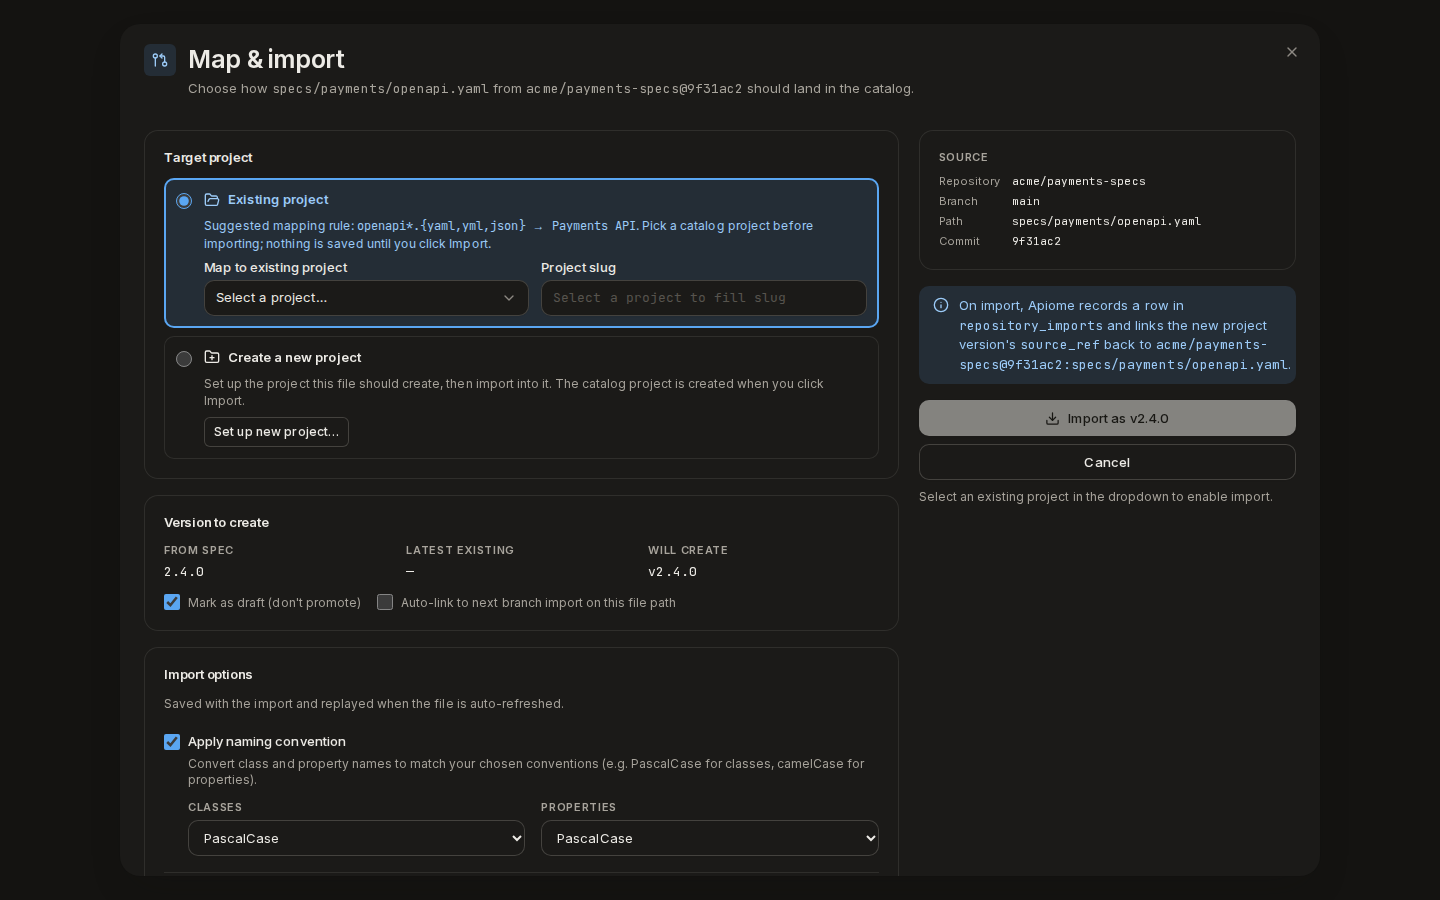
Task: Click the repository value acme/payments-specs
Action: pos(1079,181)
